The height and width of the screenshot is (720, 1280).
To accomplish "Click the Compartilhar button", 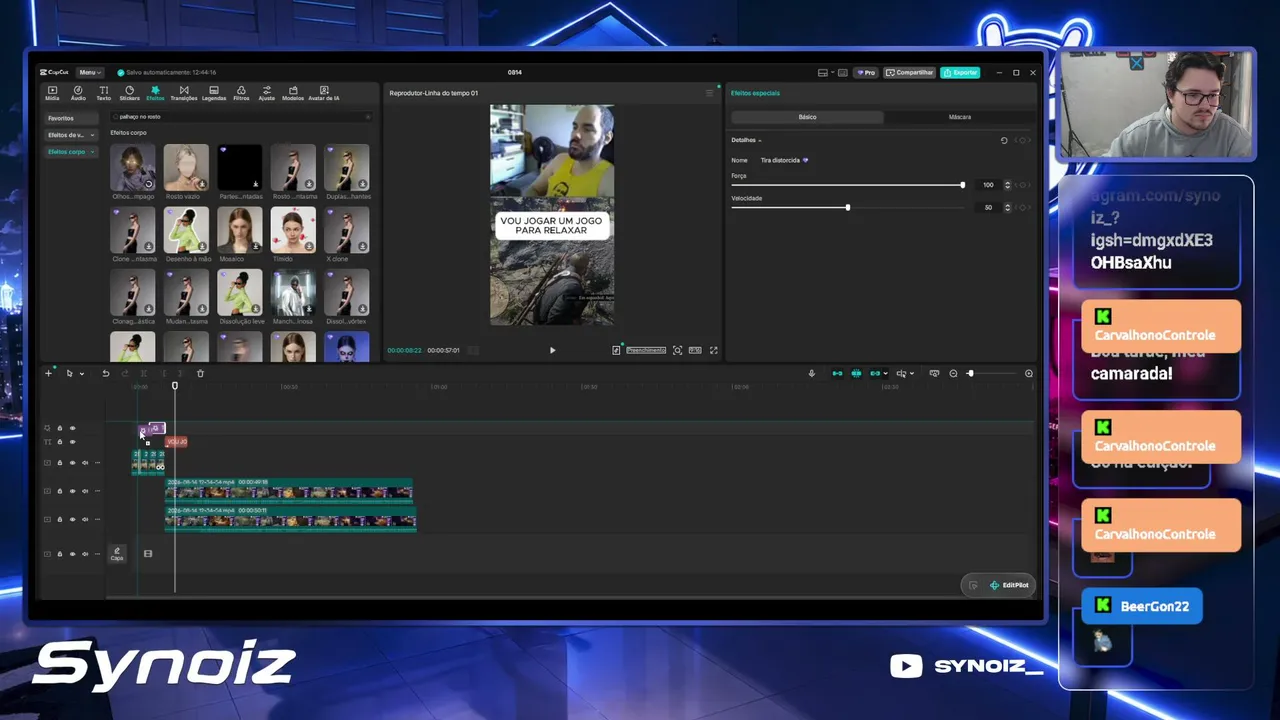I will [910, 72].
